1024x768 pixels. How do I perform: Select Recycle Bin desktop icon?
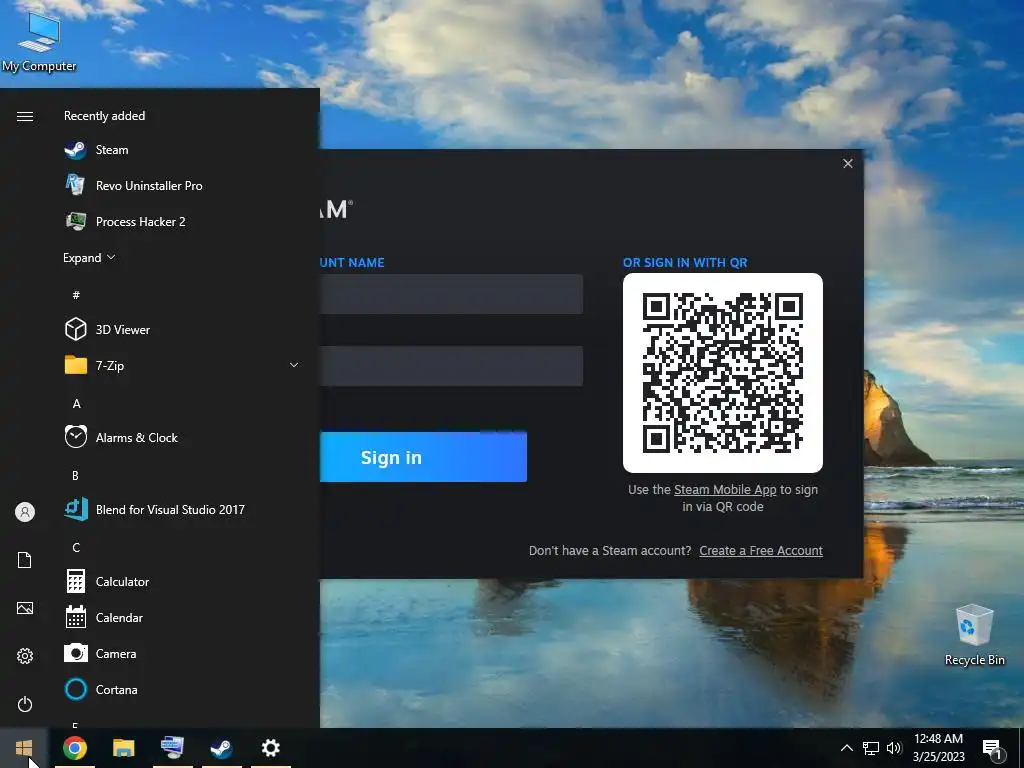click(x=974, y=635)
